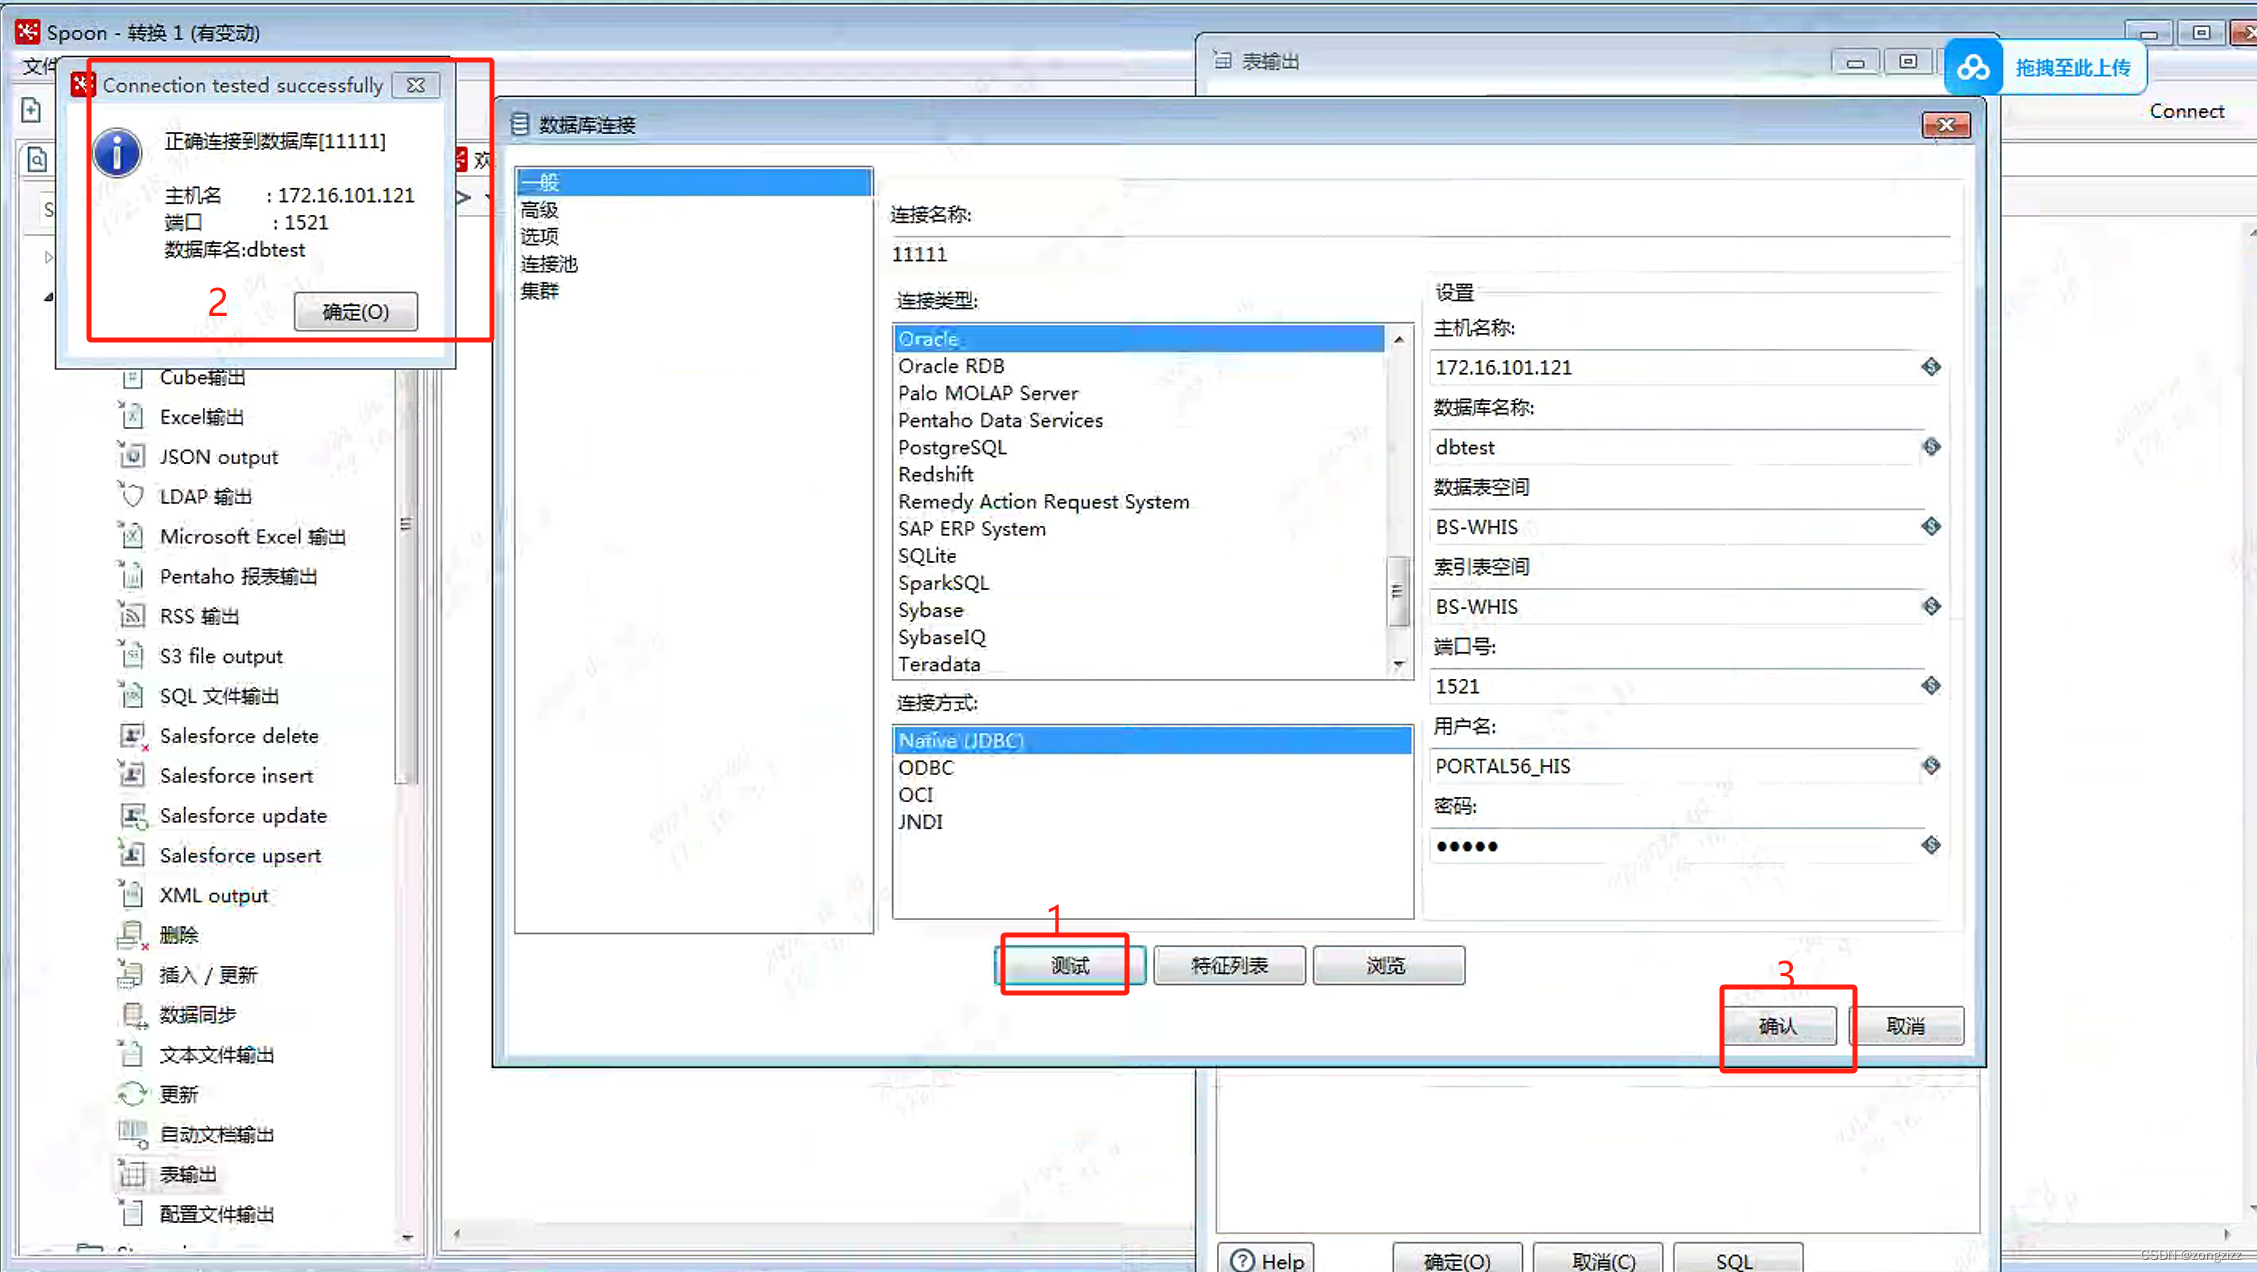Viewport: 2257px width, 1272px height.
Task: Click the Help button in 表输出 dialog
Action: point(1266,1260)
